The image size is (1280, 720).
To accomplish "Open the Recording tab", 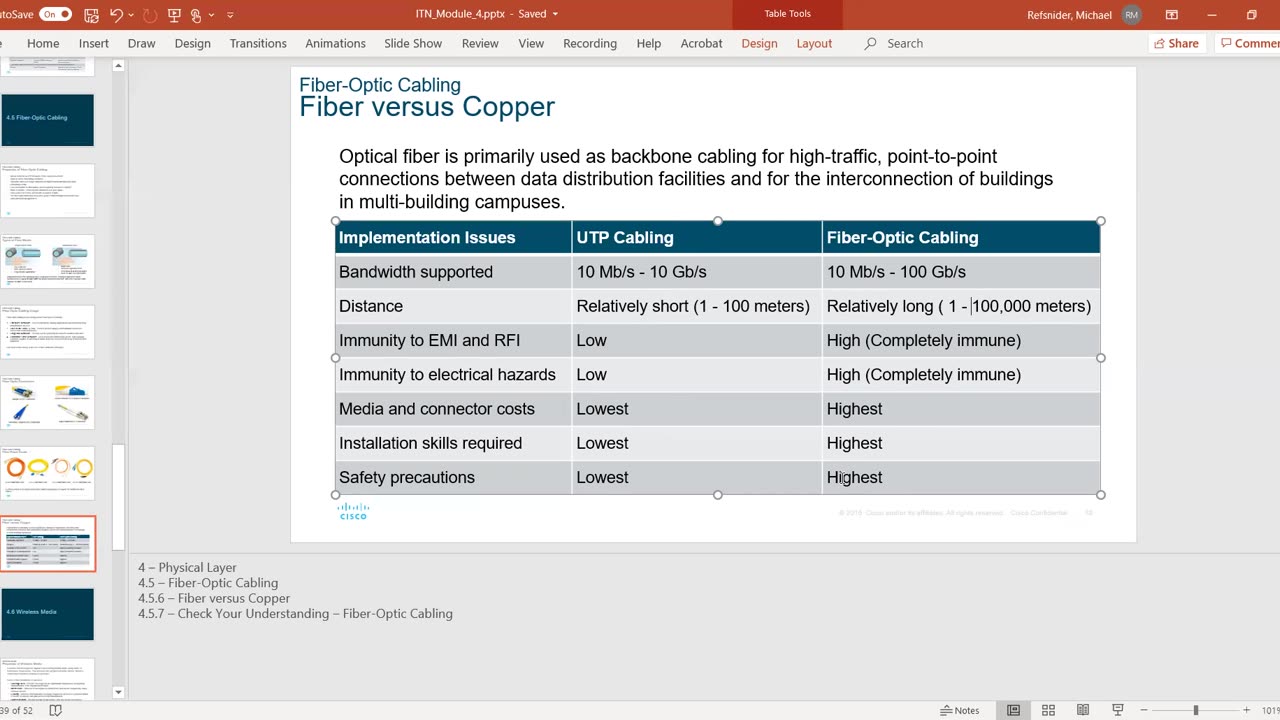I will click(590, 43).
